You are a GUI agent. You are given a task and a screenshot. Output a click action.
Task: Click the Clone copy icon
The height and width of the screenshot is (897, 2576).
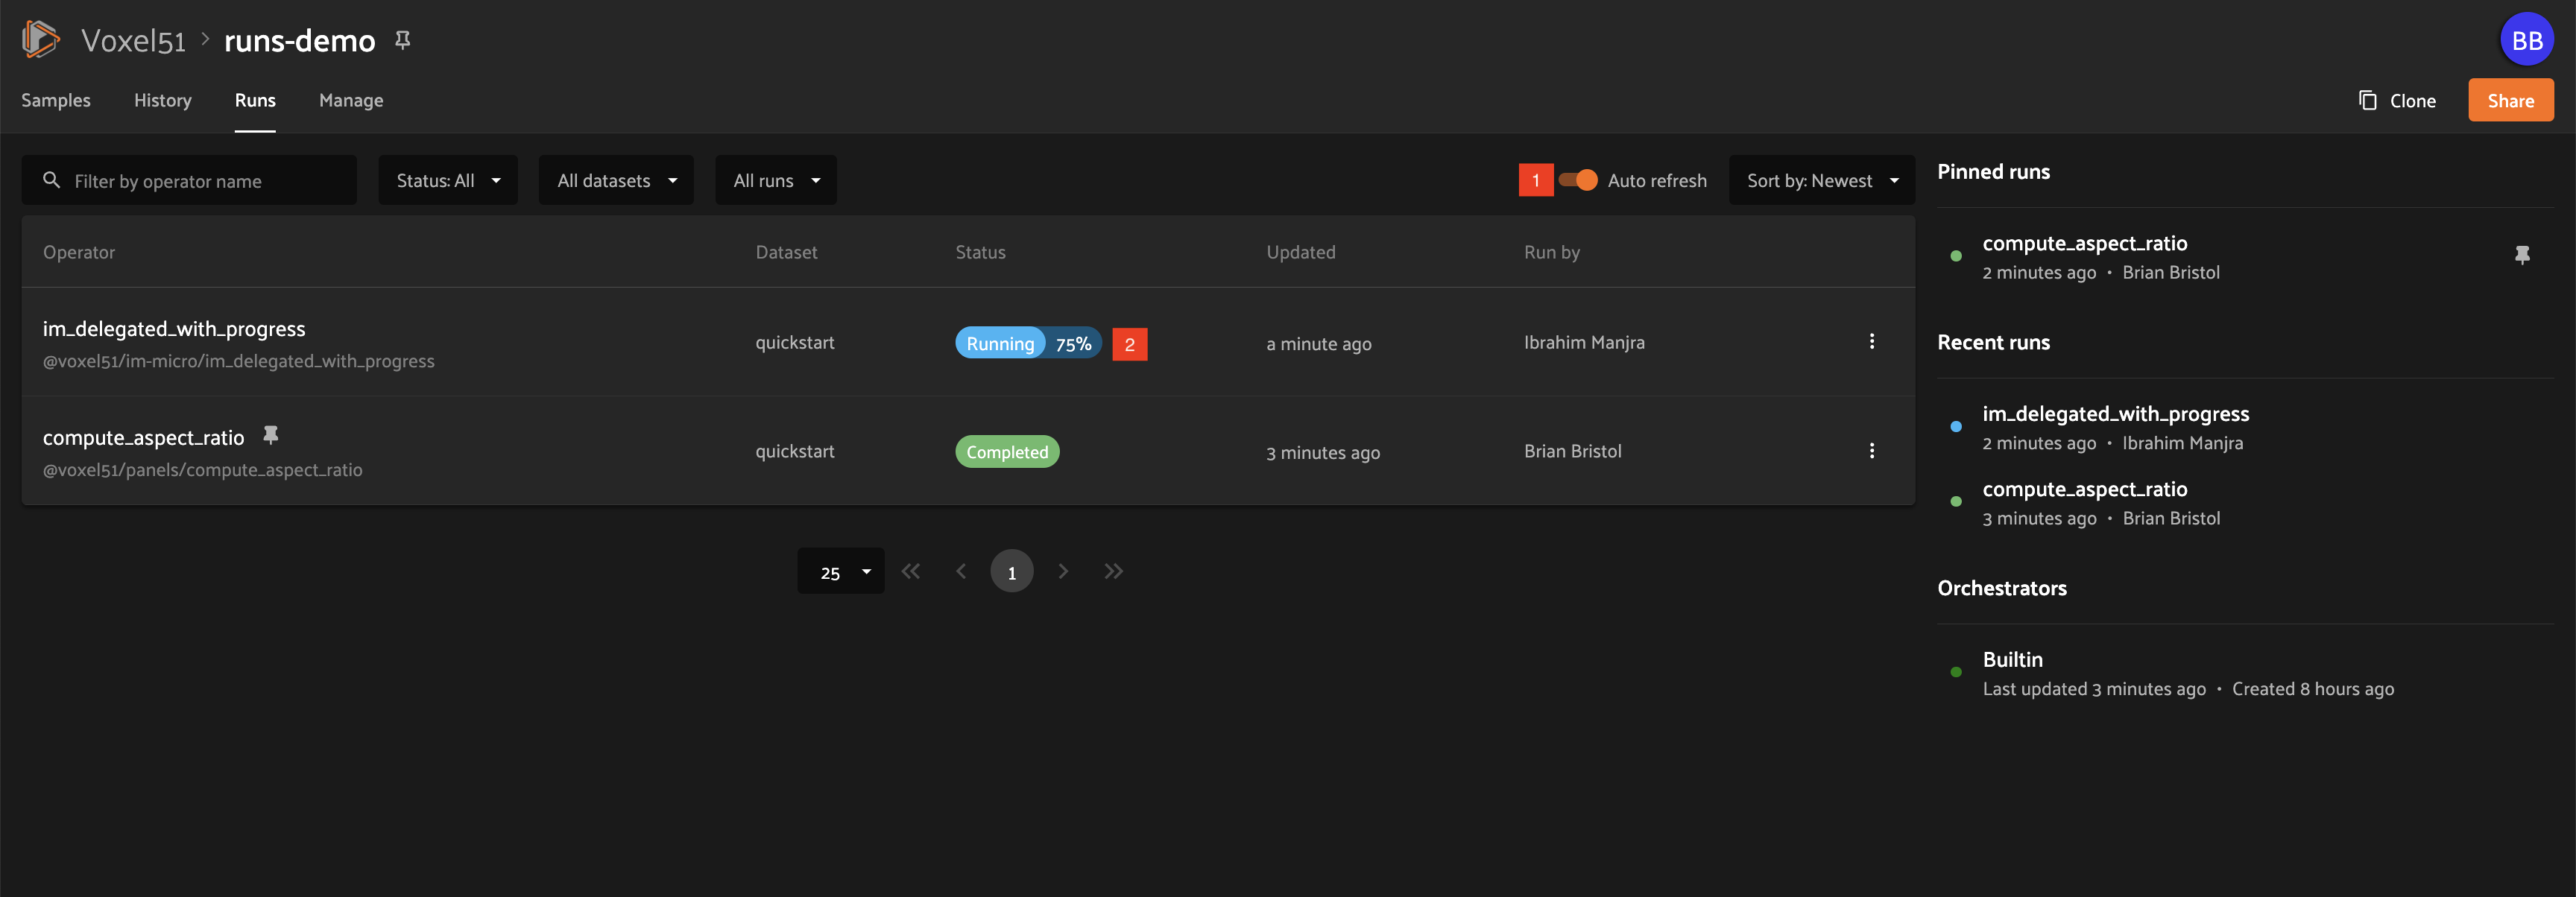tap(2367, 100)
